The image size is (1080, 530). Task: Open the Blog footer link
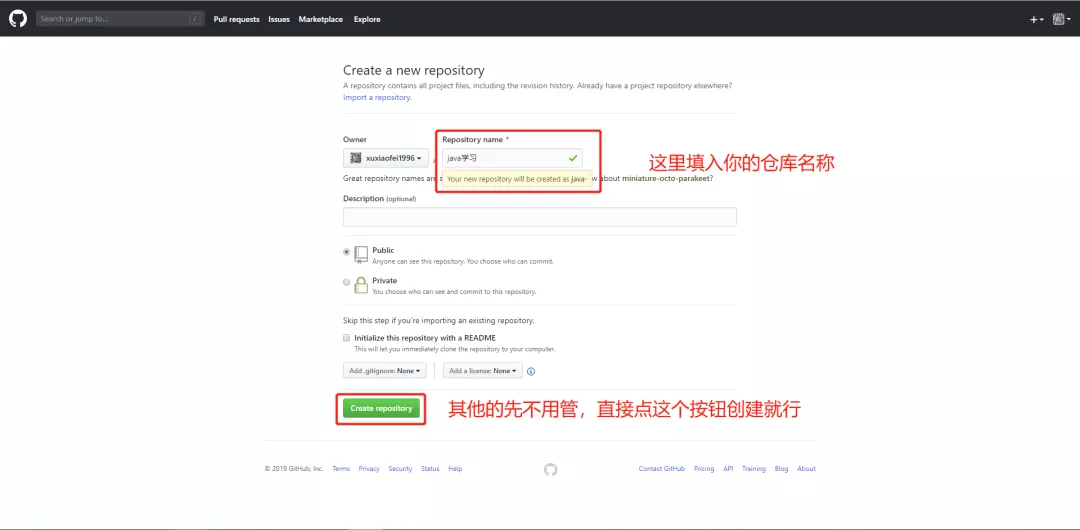[781, 469]
